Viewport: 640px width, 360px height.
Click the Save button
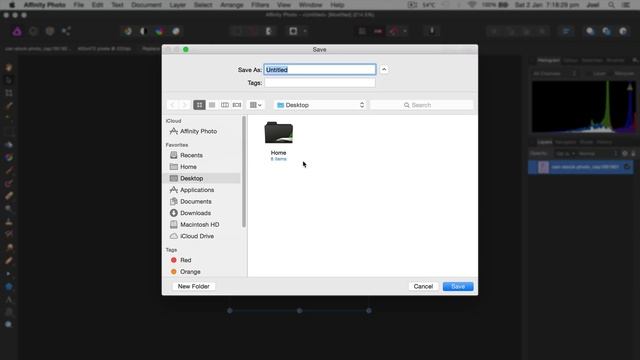click(x=458, y=287)
